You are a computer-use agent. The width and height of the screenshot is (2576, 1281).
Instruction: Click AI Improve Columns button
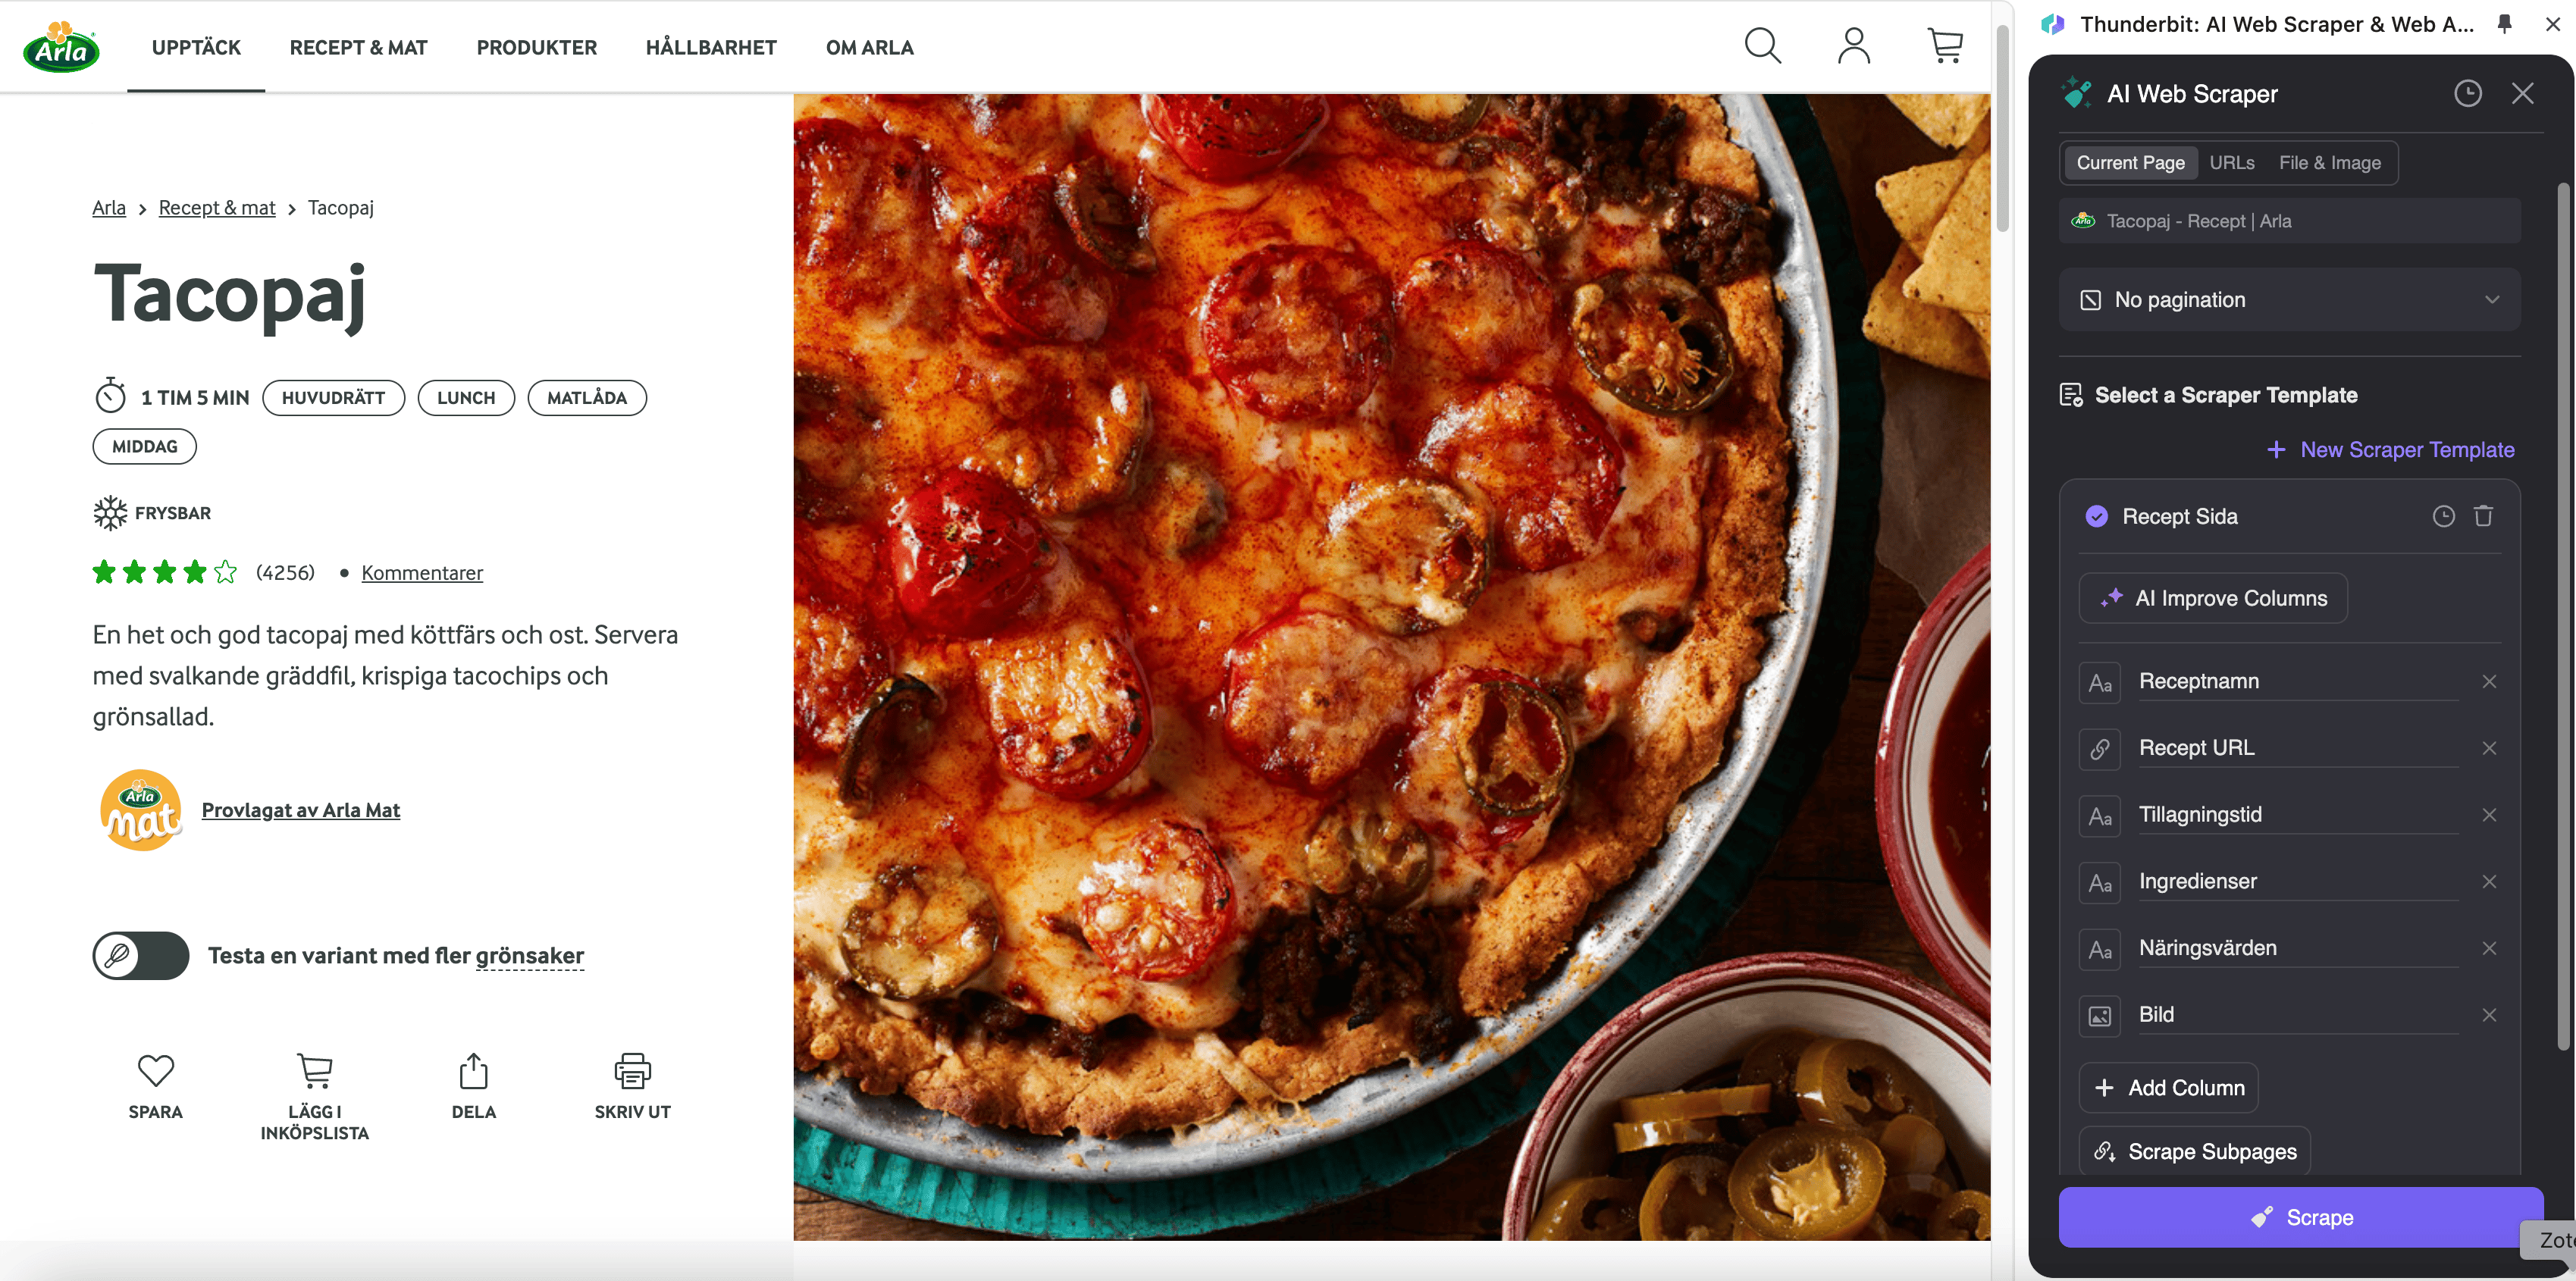[x=2213, y=598]
